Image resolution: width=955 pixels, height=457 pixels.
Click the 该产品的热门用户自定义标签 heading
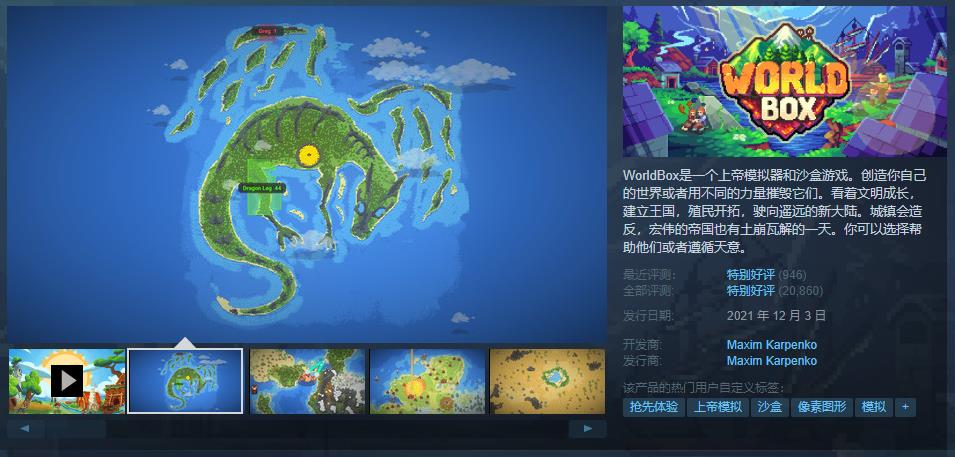pyautogui.click(x=704, y=388)
